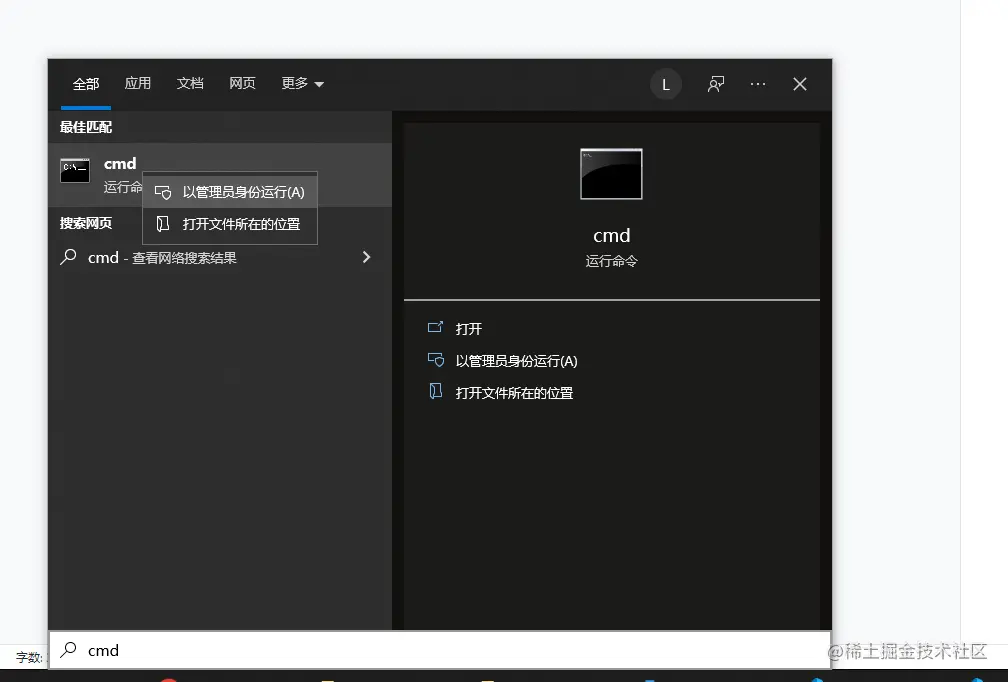
Task: Open the three-dot options menu
Action: click(x=758, y=84)
